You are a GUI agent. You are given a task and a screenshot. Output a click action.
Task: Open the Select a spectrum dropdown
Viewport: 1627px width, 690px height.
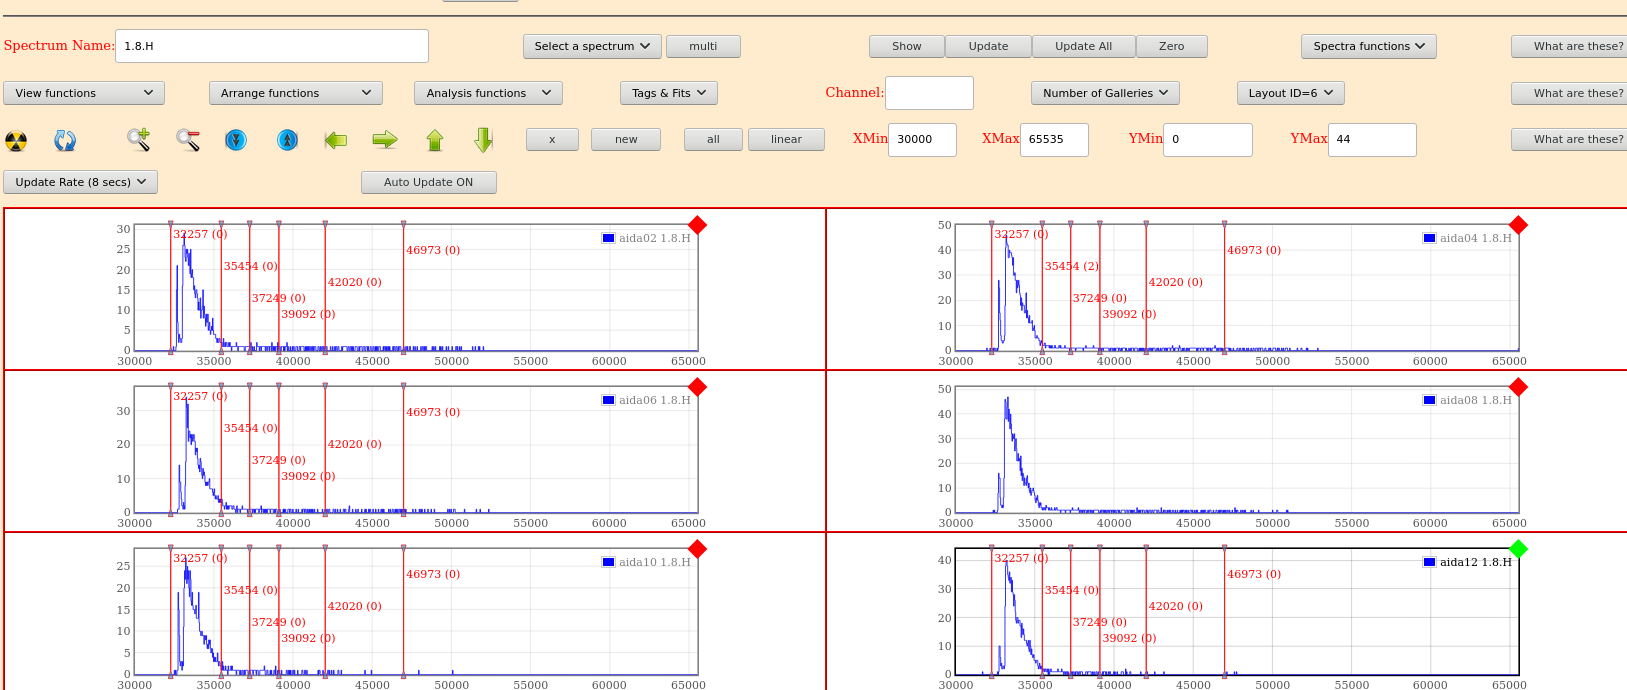pos(591,46)
